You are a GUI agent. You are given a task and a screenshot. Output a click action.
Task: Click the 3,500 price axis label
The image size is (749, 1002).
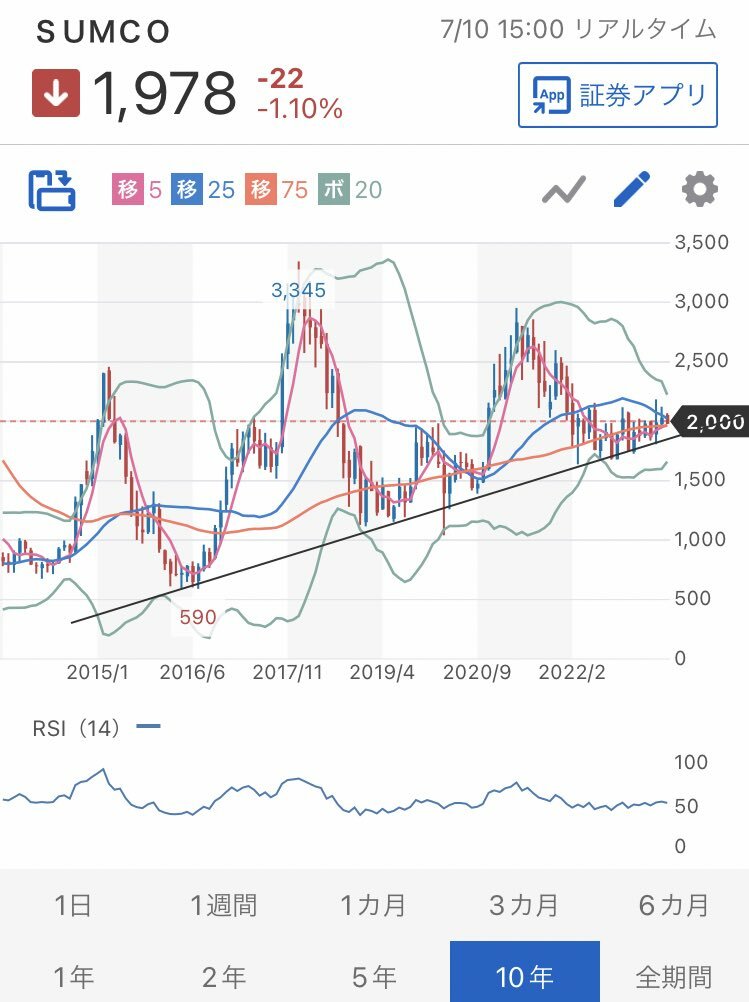tap(702, 242)
